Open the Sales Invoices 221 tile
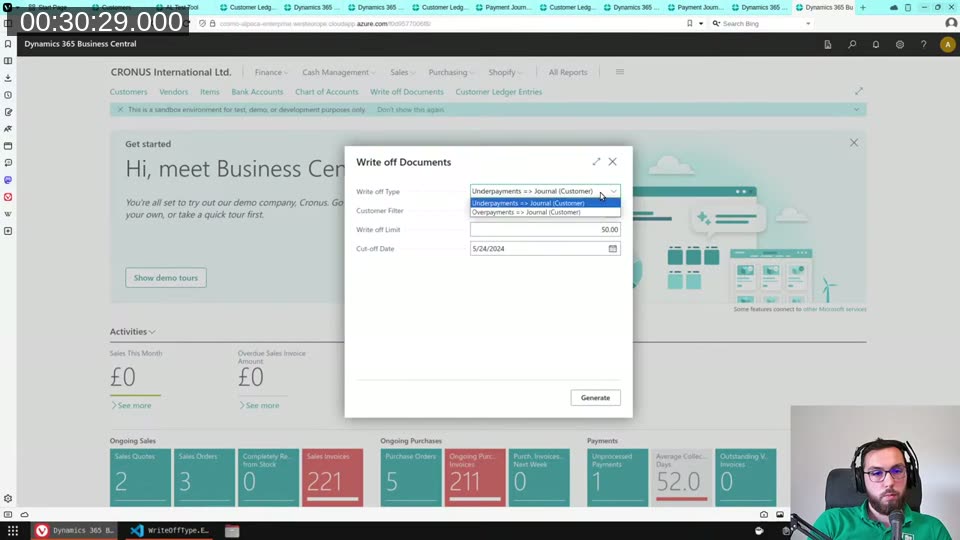The image size is (960, 540). [332, 478]
